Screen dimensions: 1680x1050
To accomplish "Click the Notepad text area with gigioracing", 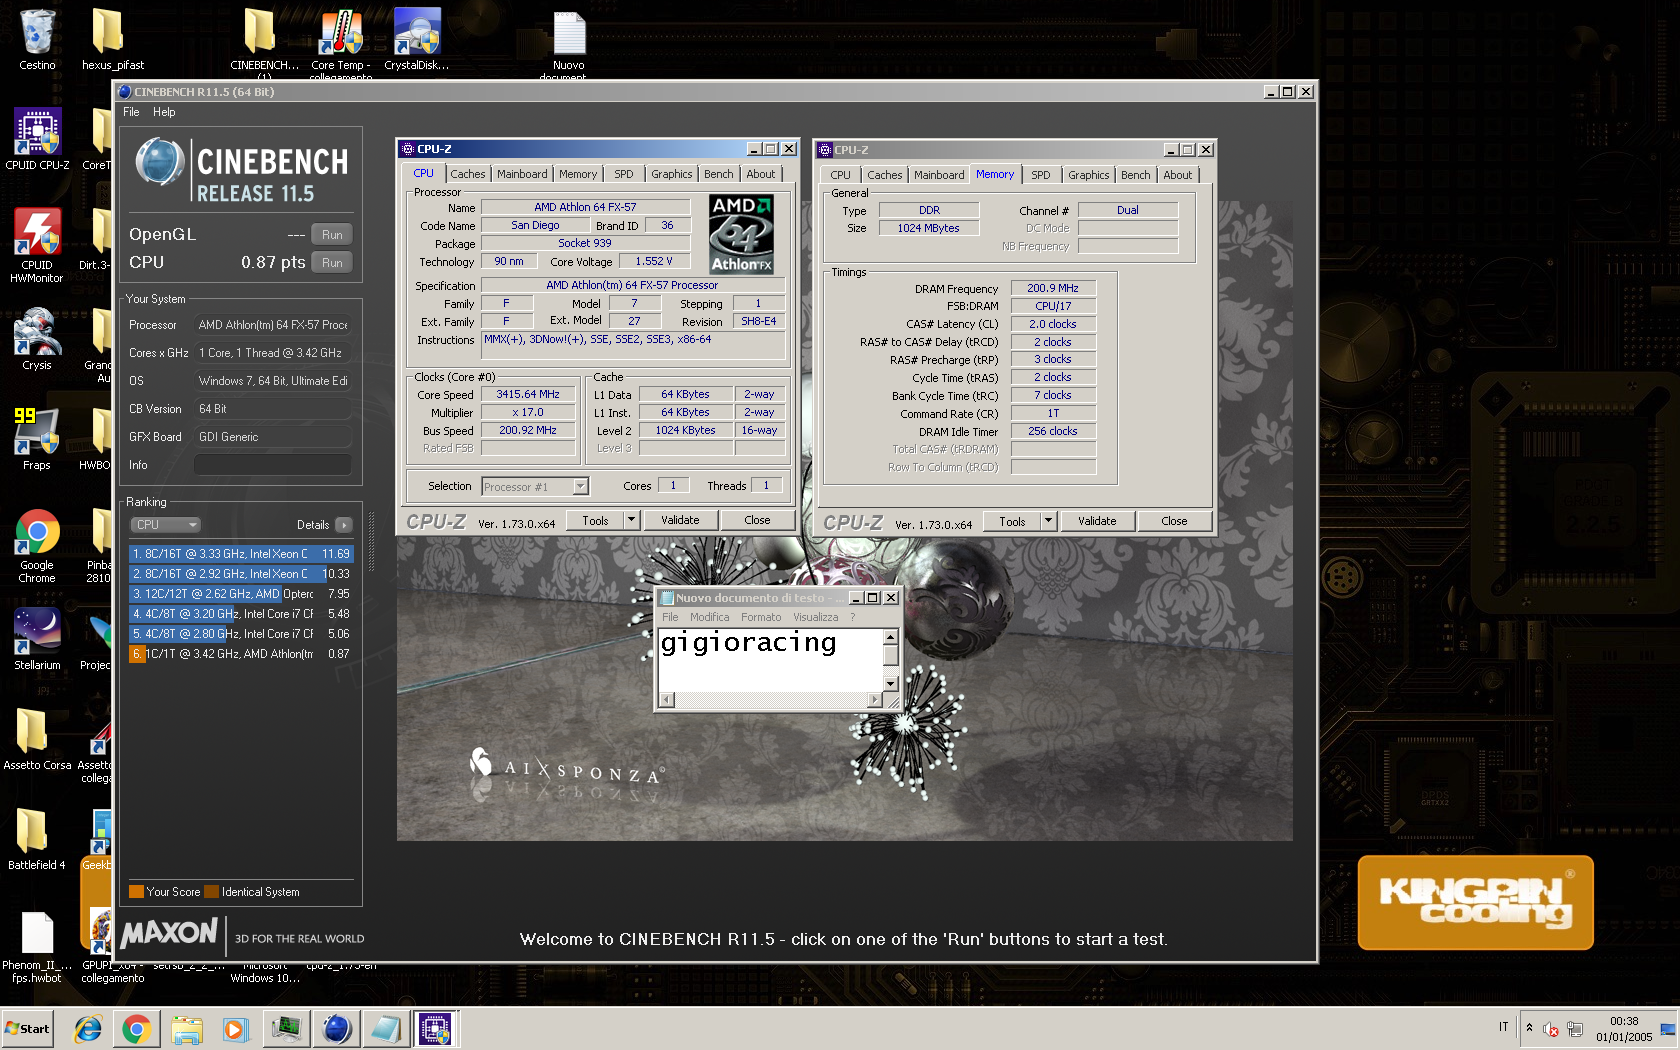I will pos(770,660).
